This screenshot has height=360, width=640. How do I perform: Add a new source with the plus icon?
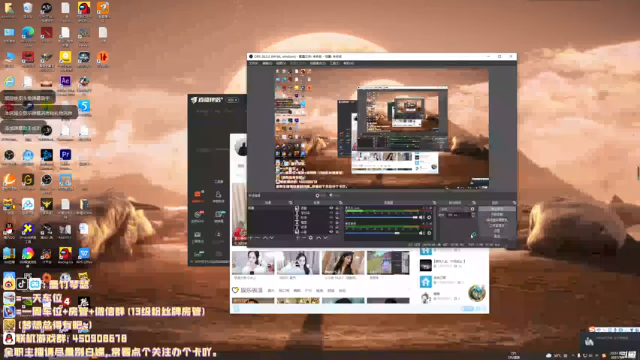(x=298, y=238)
